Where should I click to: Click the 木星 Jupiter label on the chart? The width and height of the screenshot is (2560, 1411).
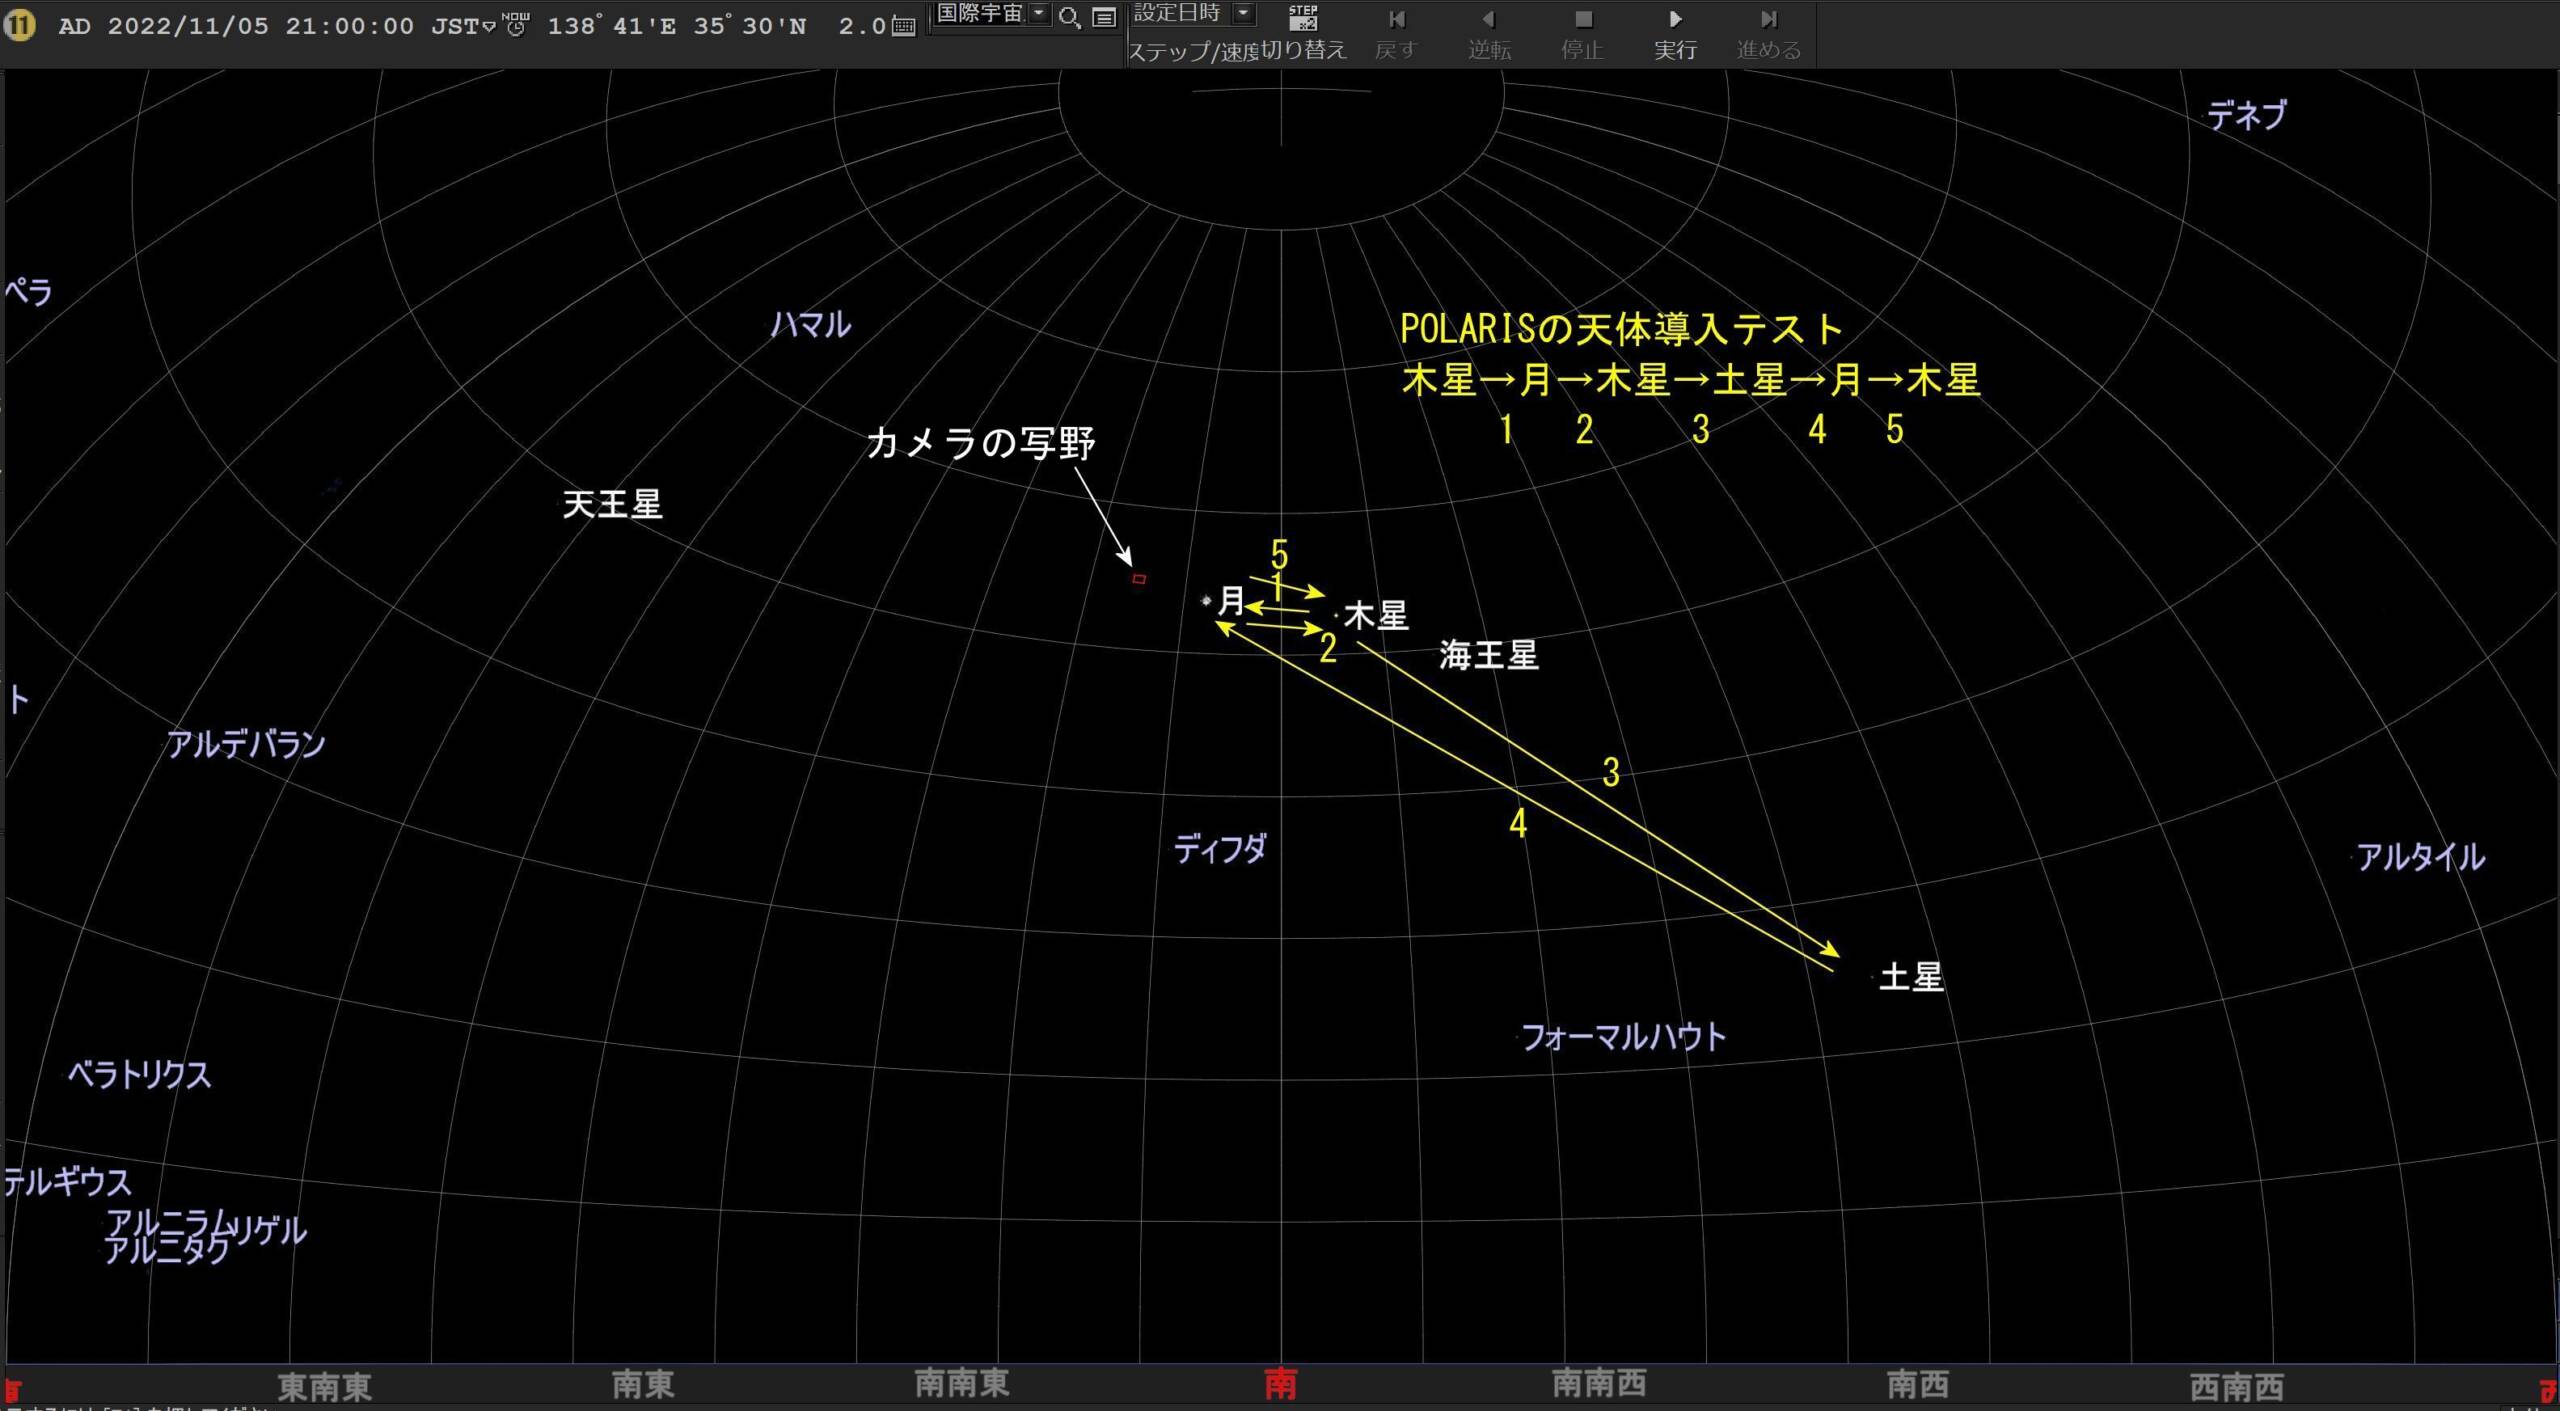pyautogui.click(x=1376, y=615)
